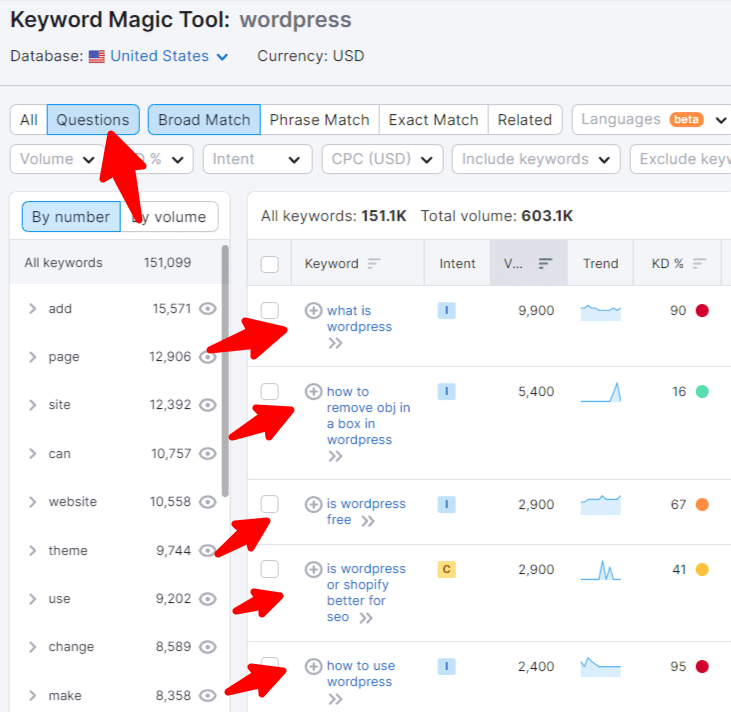This screenshot has width=731, height=712.
Task: Open the Volume filter dropdown
Action: (57, 159)
